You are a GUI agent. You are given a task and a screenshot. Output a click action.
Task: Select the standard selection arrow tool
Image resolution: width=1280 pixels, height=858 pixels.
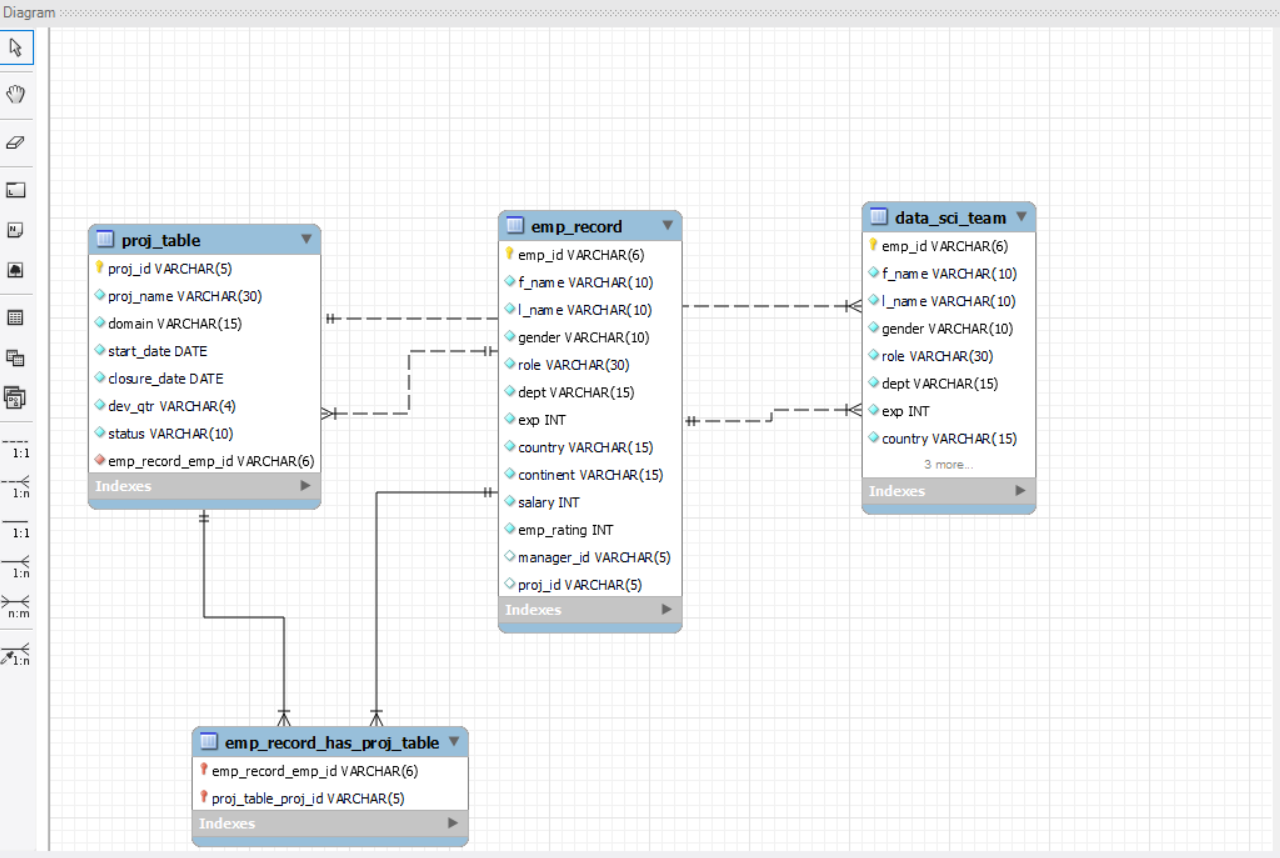(x=17, y=46)
